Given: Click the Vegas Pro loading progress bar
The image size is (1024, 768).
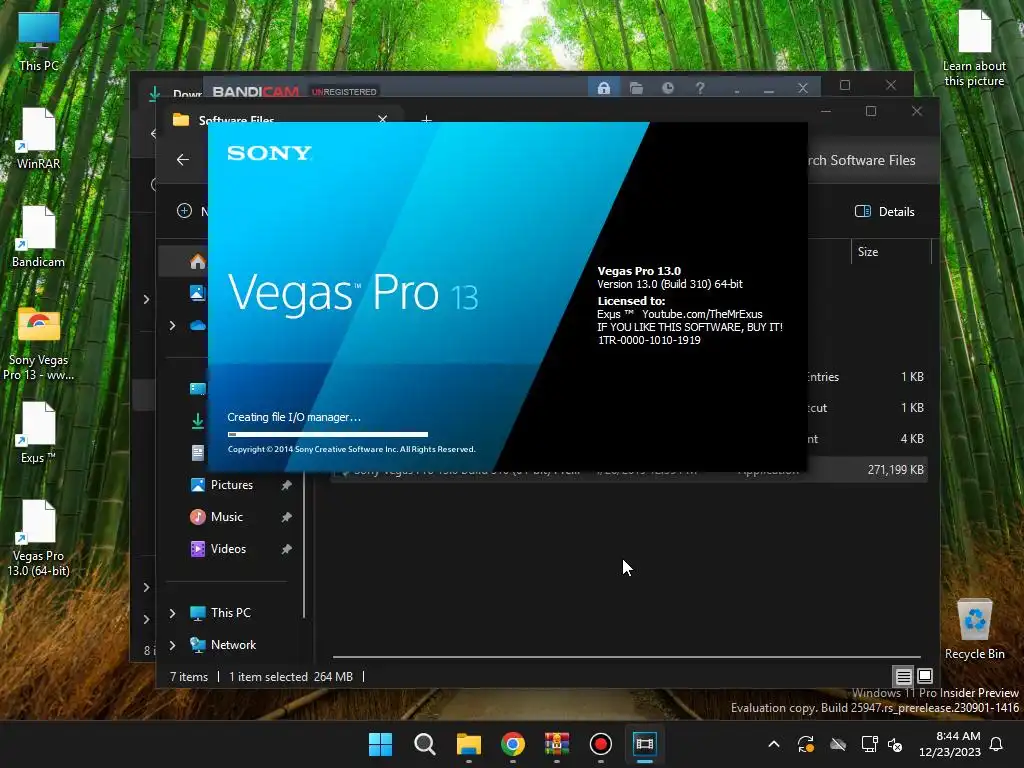Looking at the screenshot, I should click(x=328, y=434).
